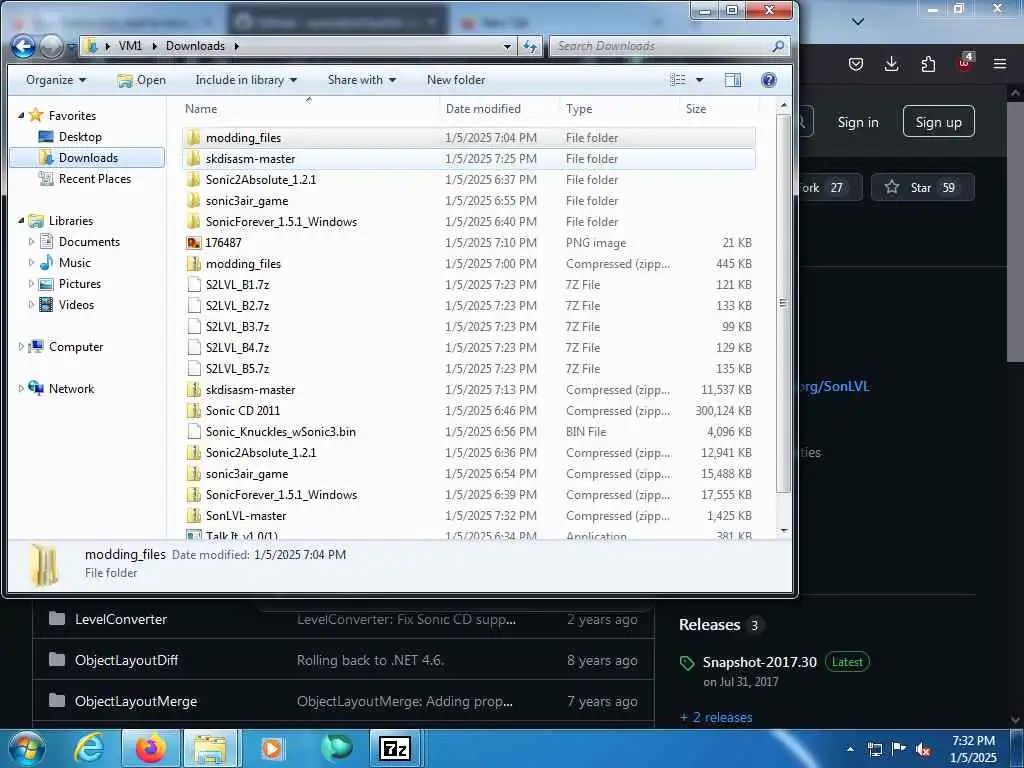Select the 176487 PNG image file icon

tap(193, 243)
